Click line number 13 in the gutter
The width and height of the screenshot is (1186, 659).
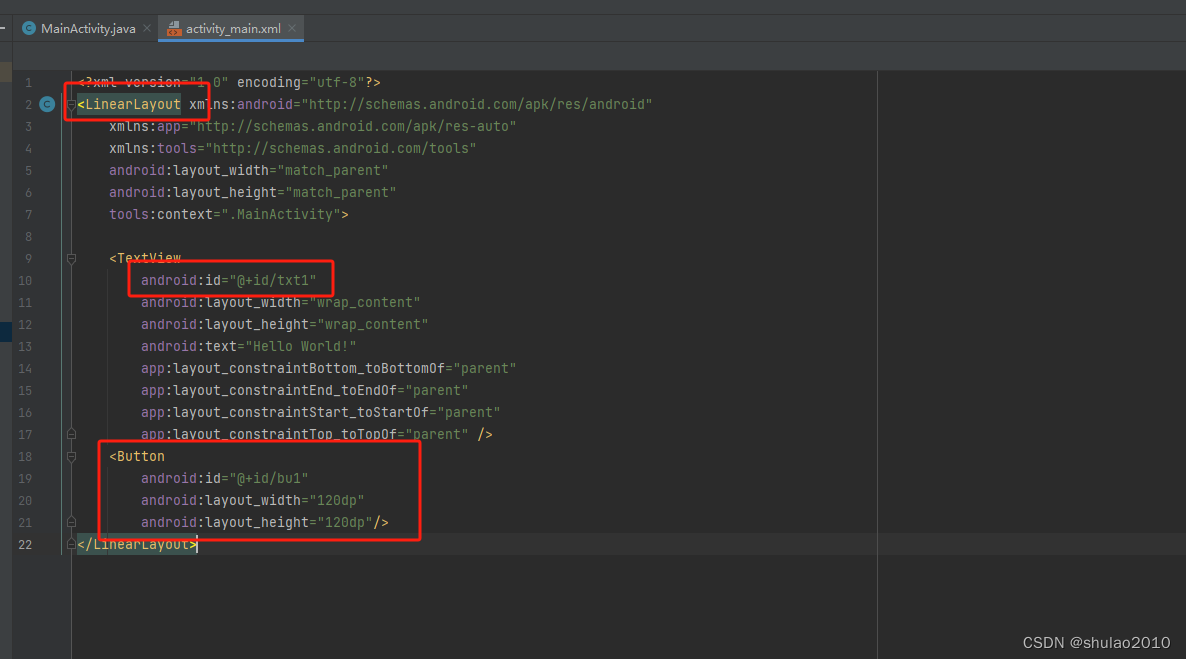[26, 346]
